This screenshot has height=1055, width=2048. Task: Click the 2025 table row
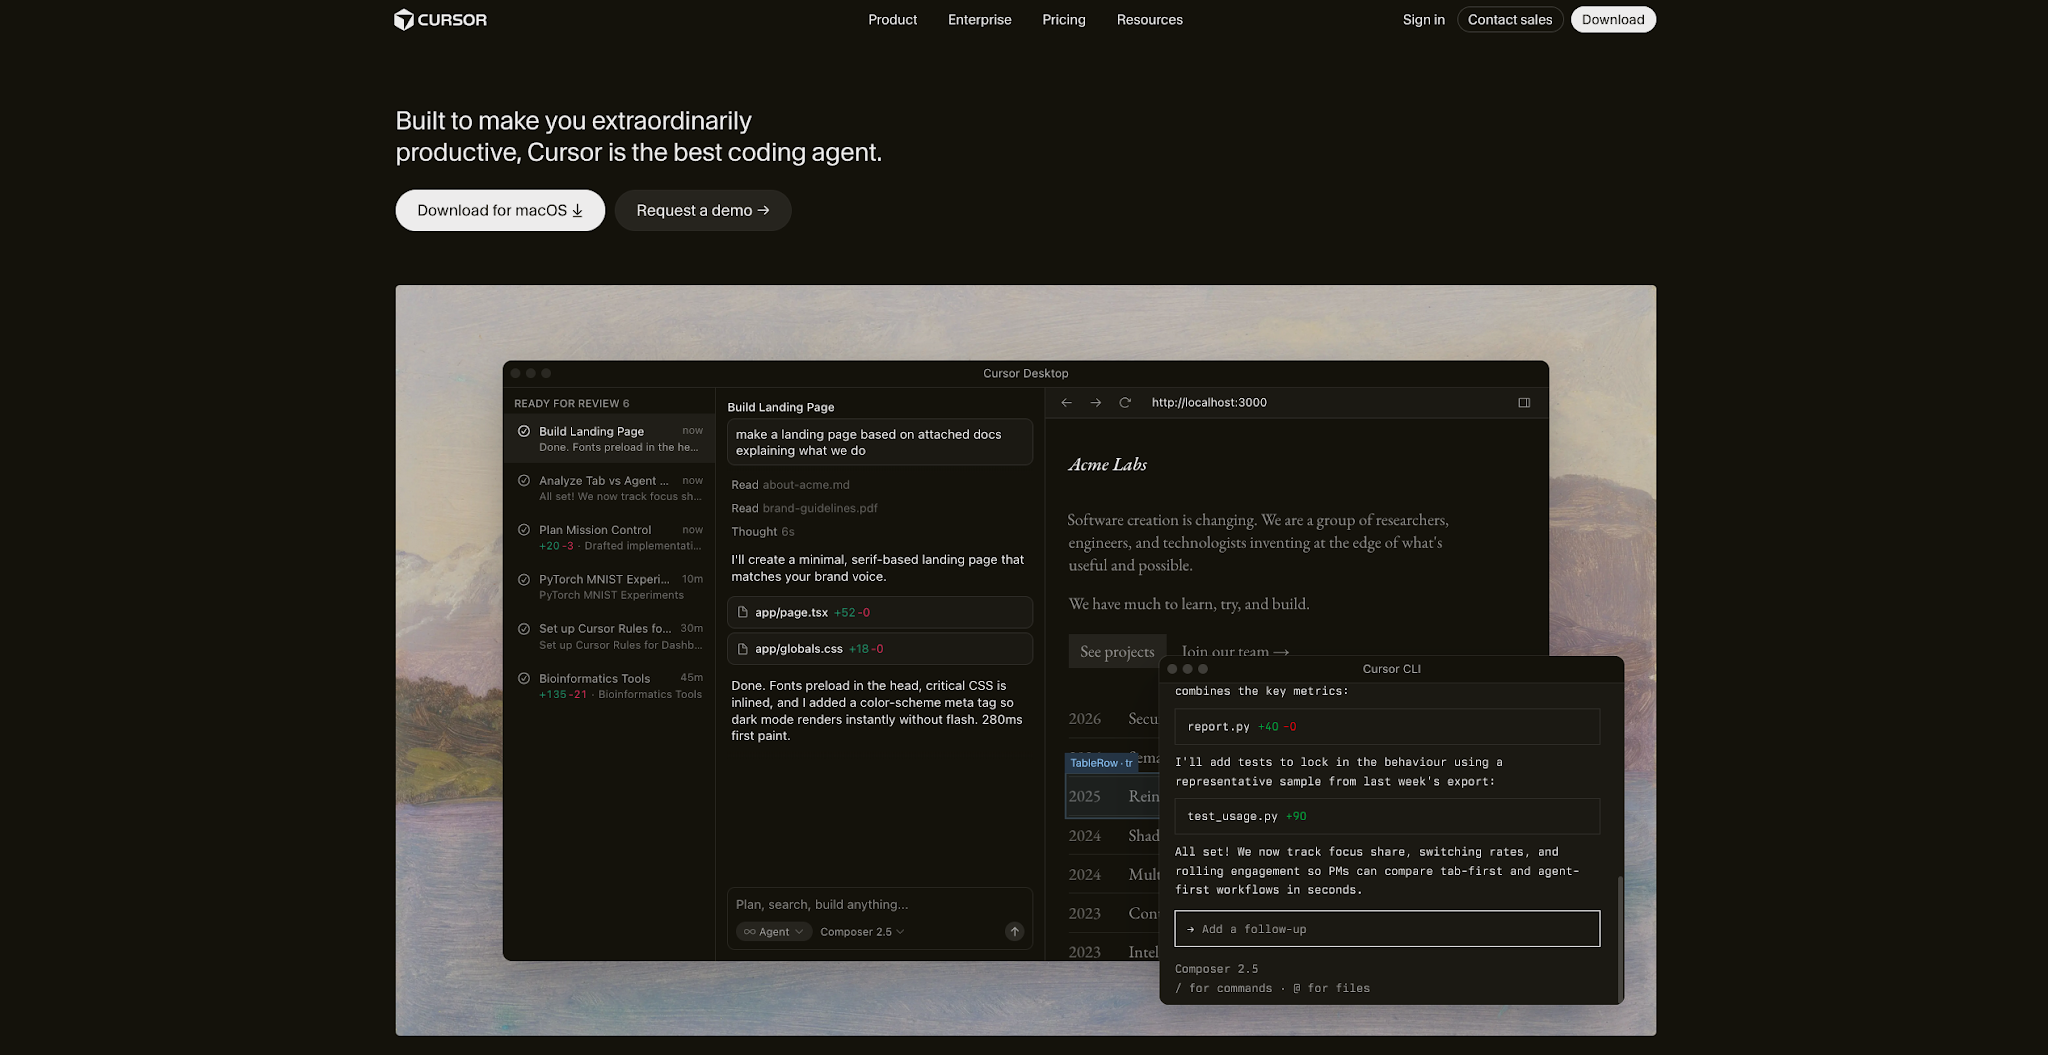[x=1113, y=796]
